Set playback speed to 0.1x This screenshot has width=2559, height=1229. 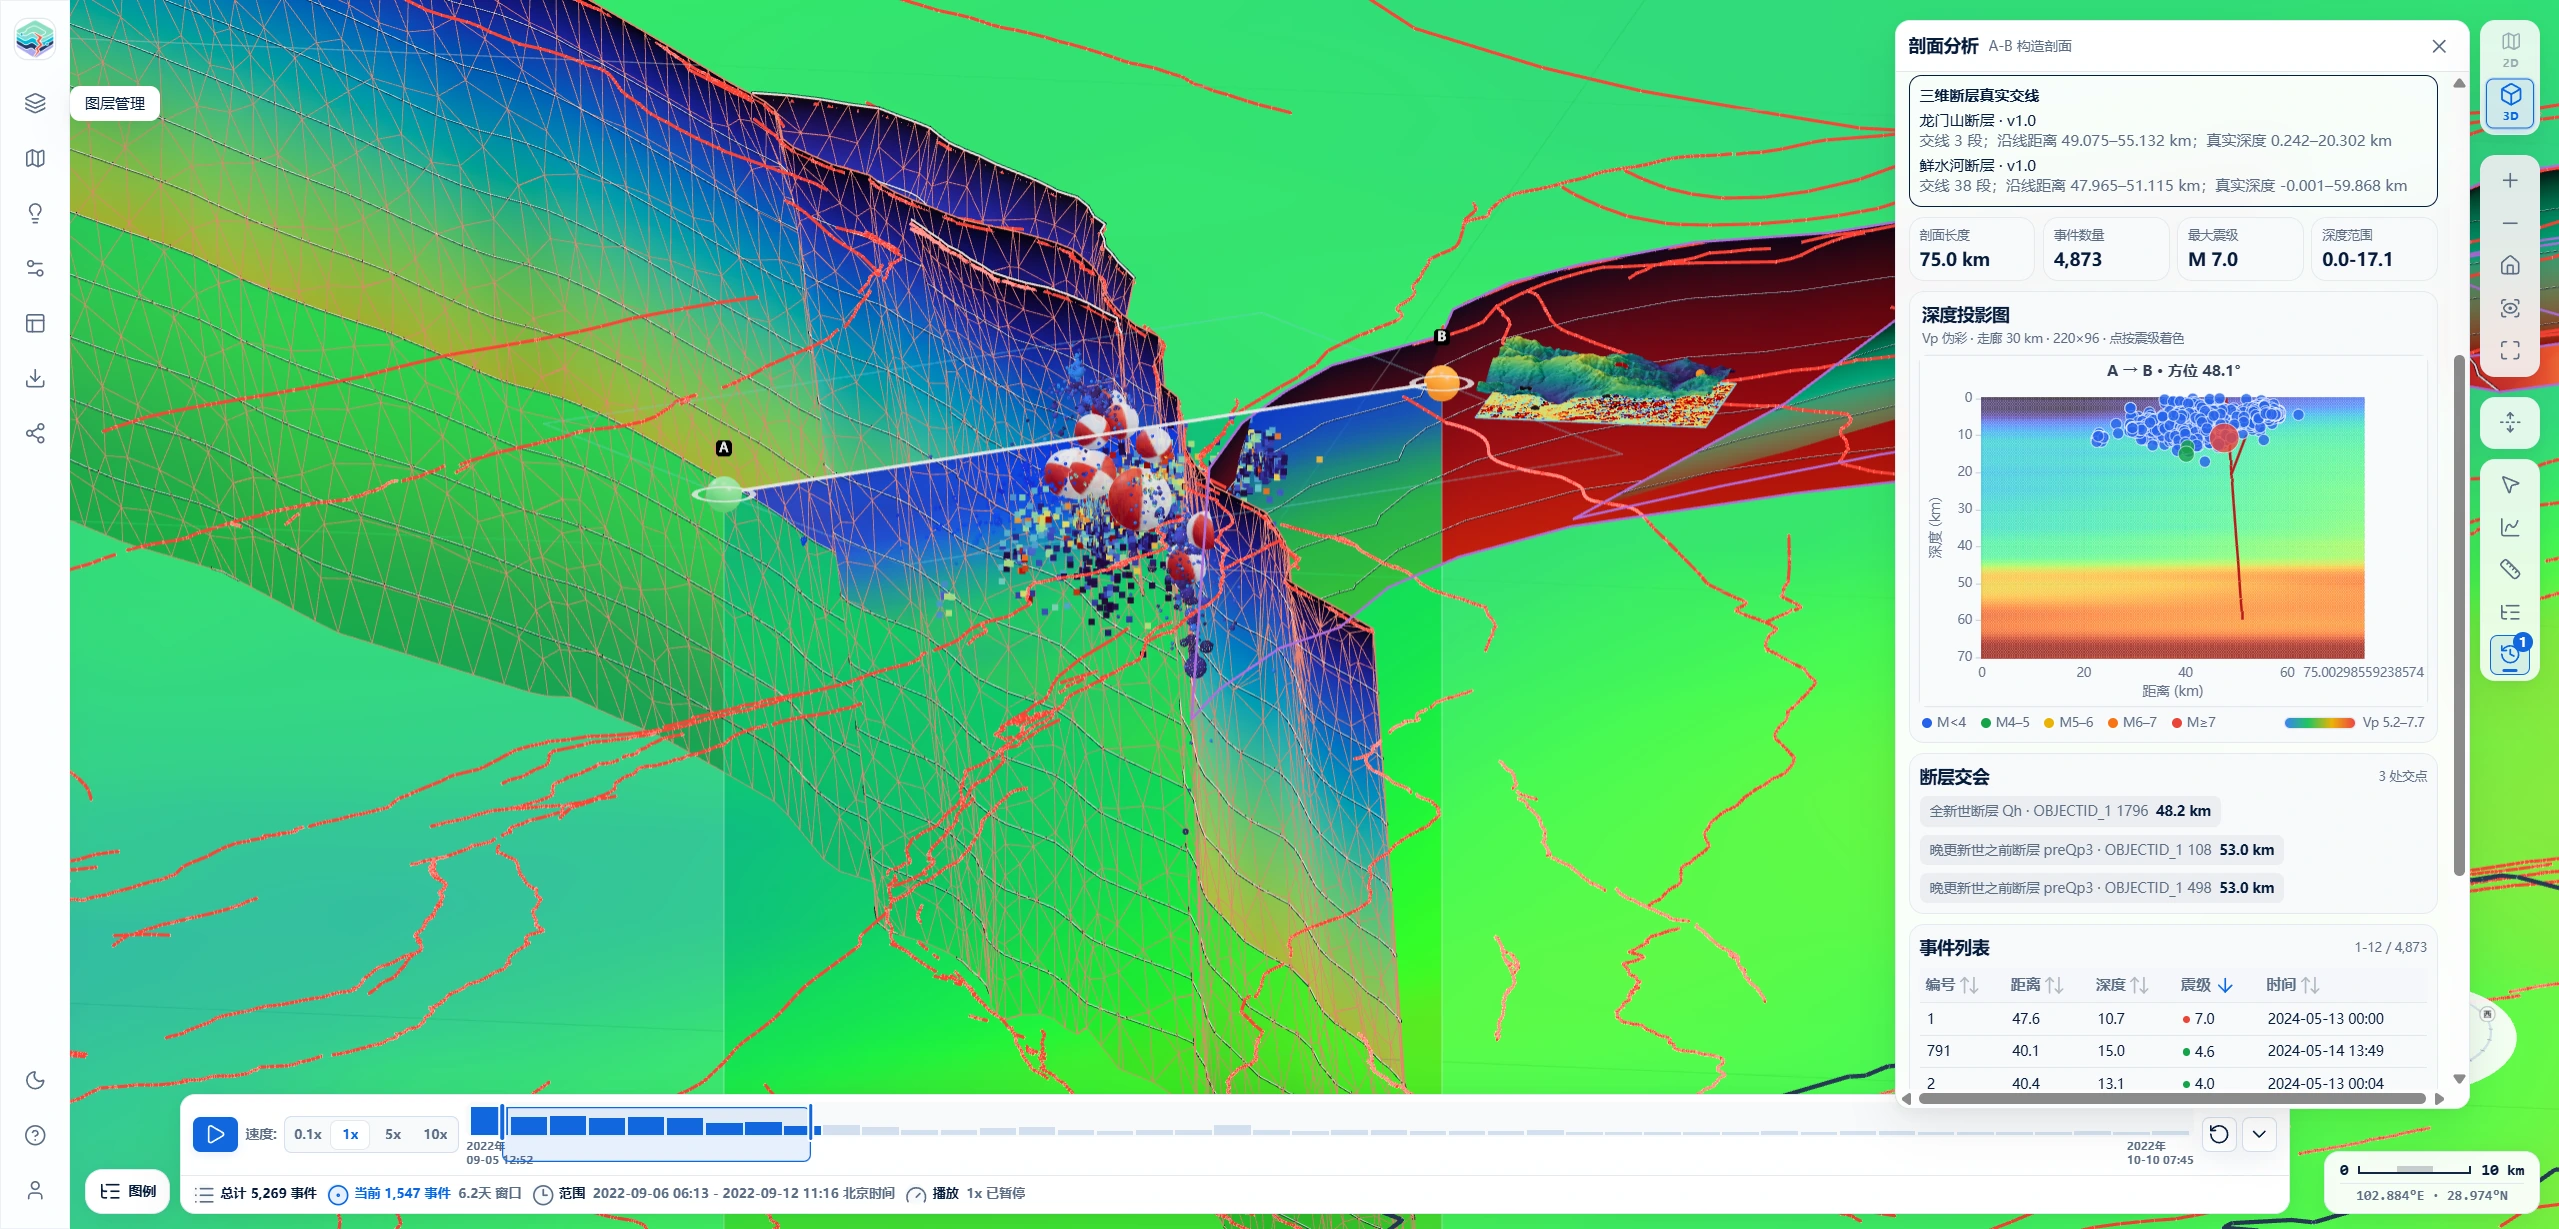pos(308,1134)
